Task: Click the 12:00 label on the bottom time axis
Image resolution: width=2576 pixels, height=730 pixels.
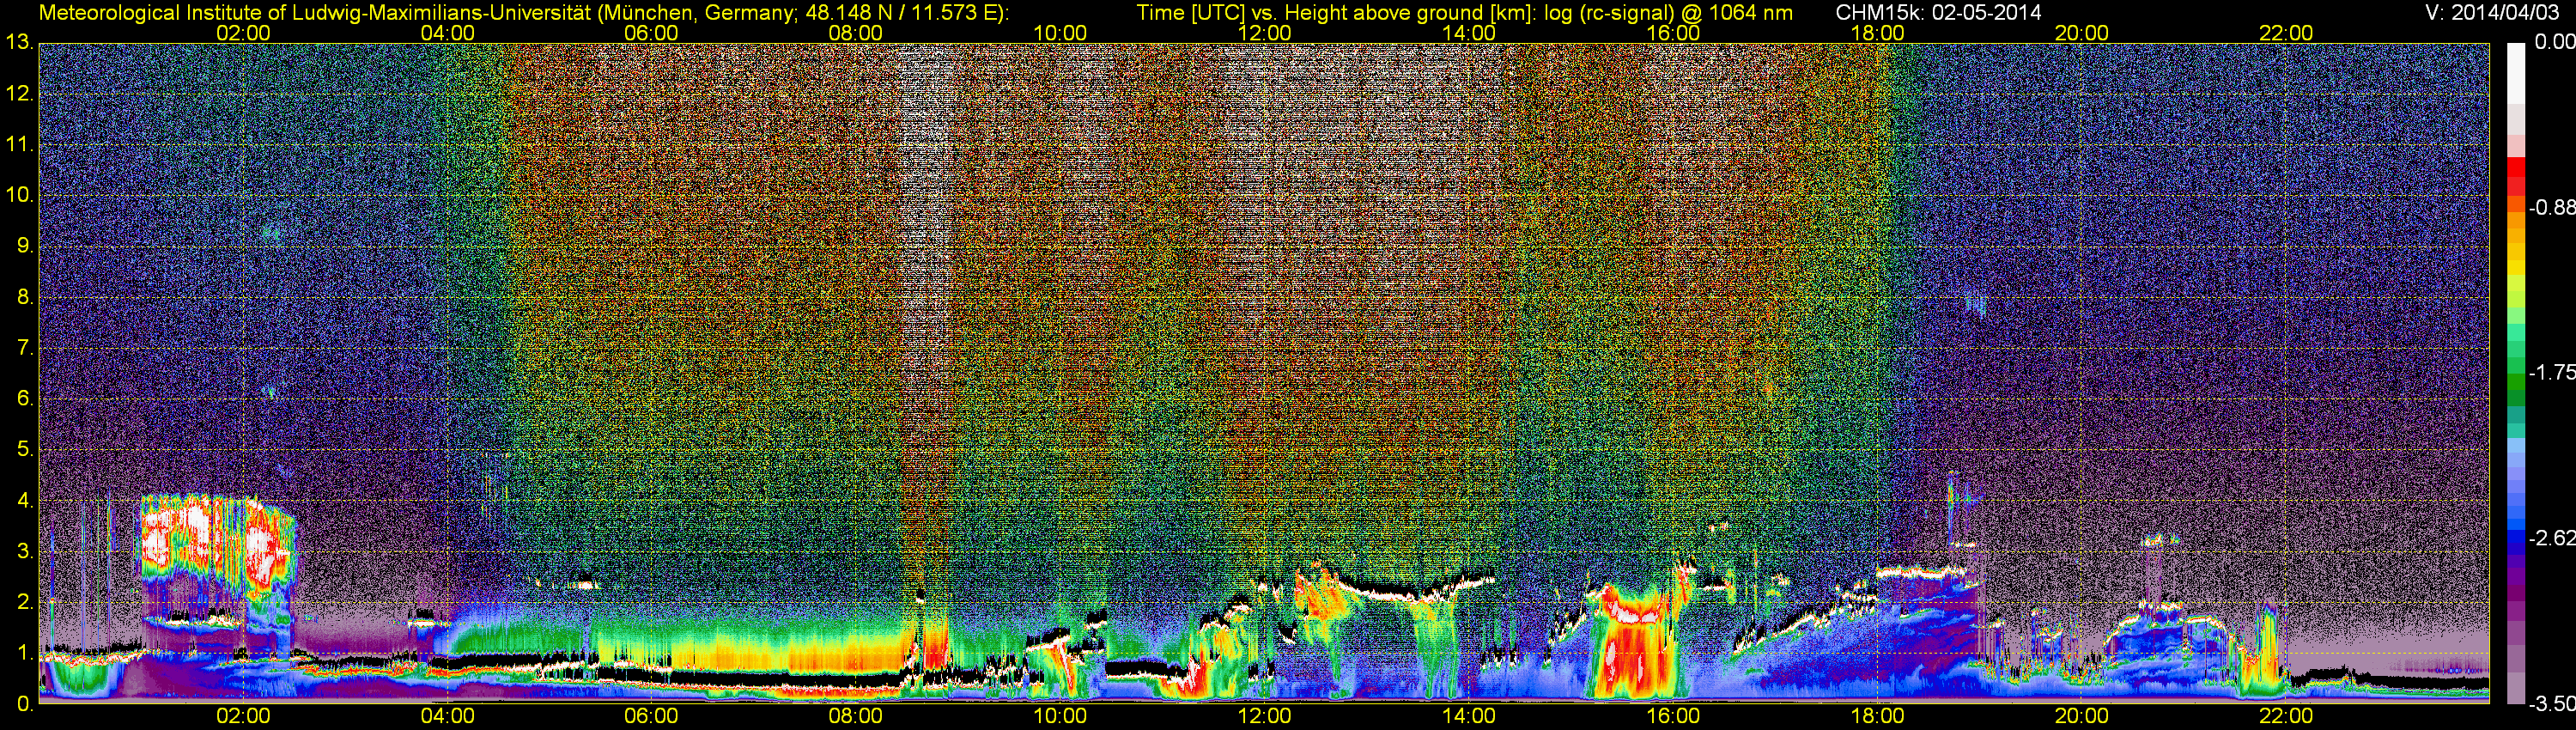Action: [1264, 716]
